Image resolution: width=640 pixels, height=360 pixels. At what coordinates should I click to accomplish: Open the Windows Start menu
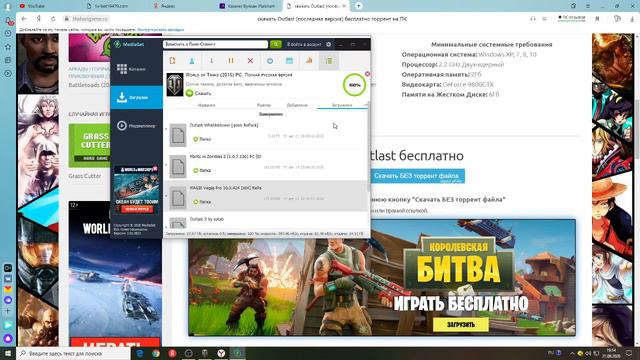(8, 353)
